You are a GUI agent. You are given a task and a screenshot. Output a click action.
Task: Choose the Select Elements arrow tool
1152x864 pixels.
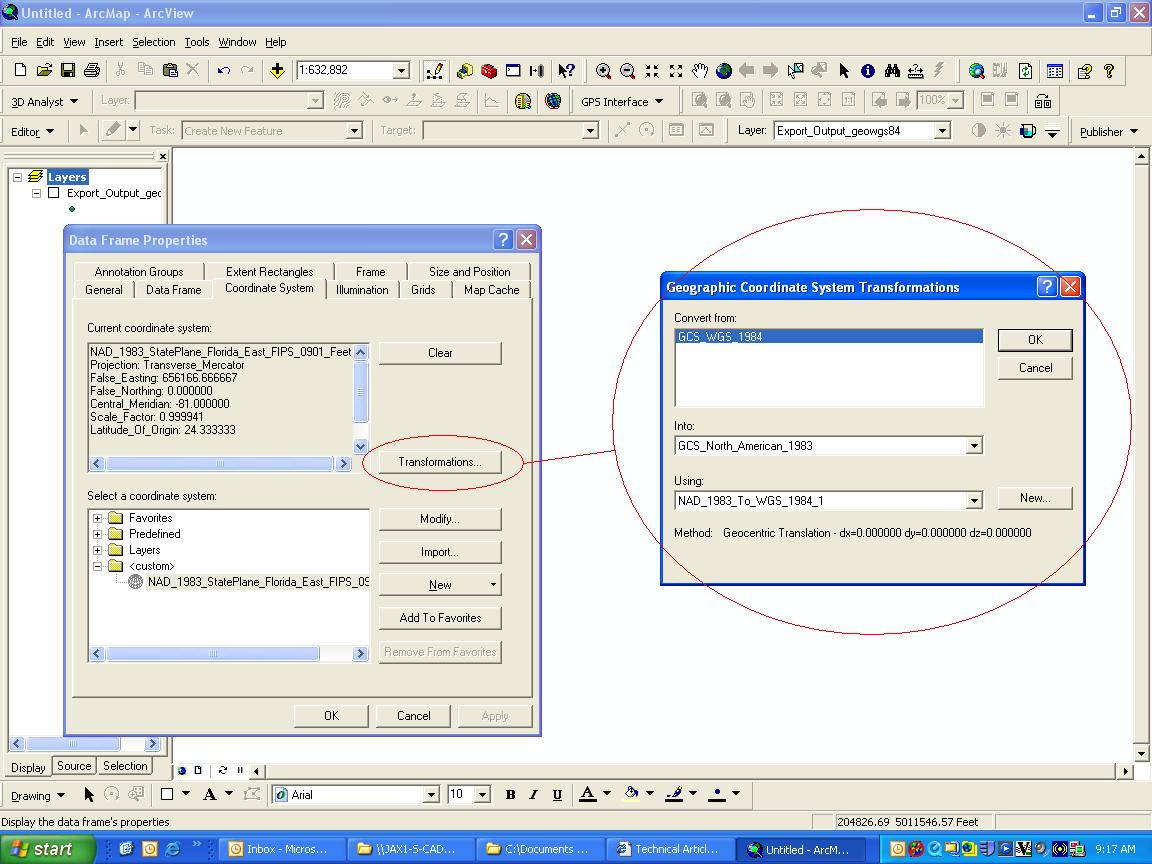tap(843, 71)
